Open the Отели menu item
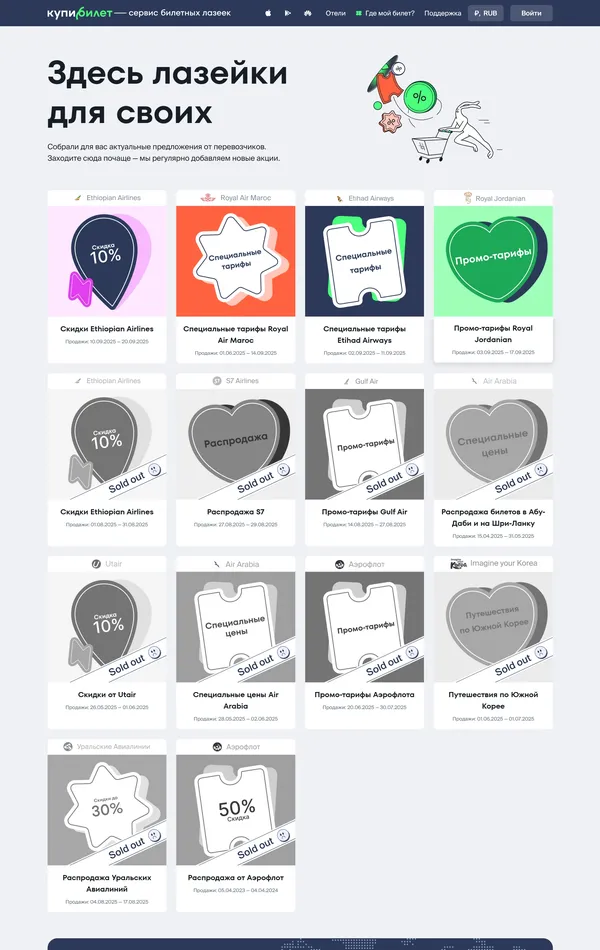Screen dimensions: 600x950 pyautogui.click(x=335, y=13)
